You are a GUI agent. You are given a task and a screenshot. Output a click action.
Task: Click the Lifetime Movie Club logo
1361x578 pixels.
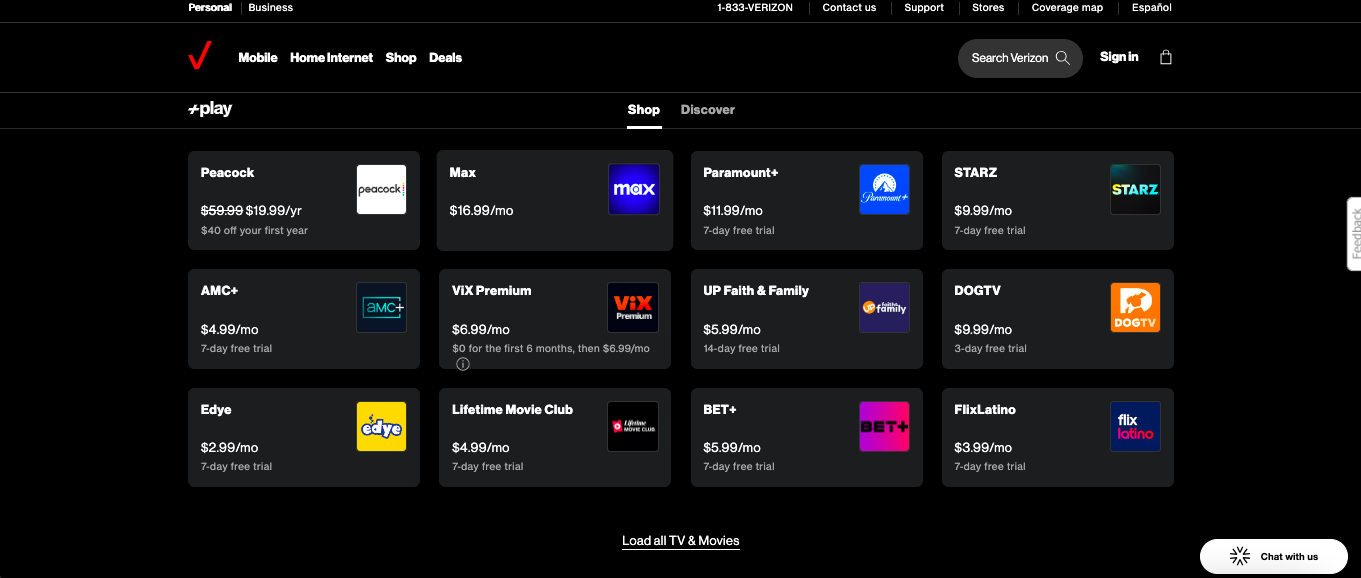click(633, 426)
